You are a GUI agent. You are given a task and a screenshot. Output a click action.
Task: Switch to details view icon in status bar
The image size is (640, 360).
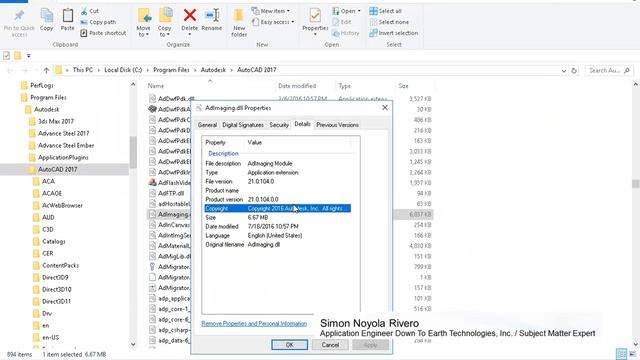[x=621, y=354]
